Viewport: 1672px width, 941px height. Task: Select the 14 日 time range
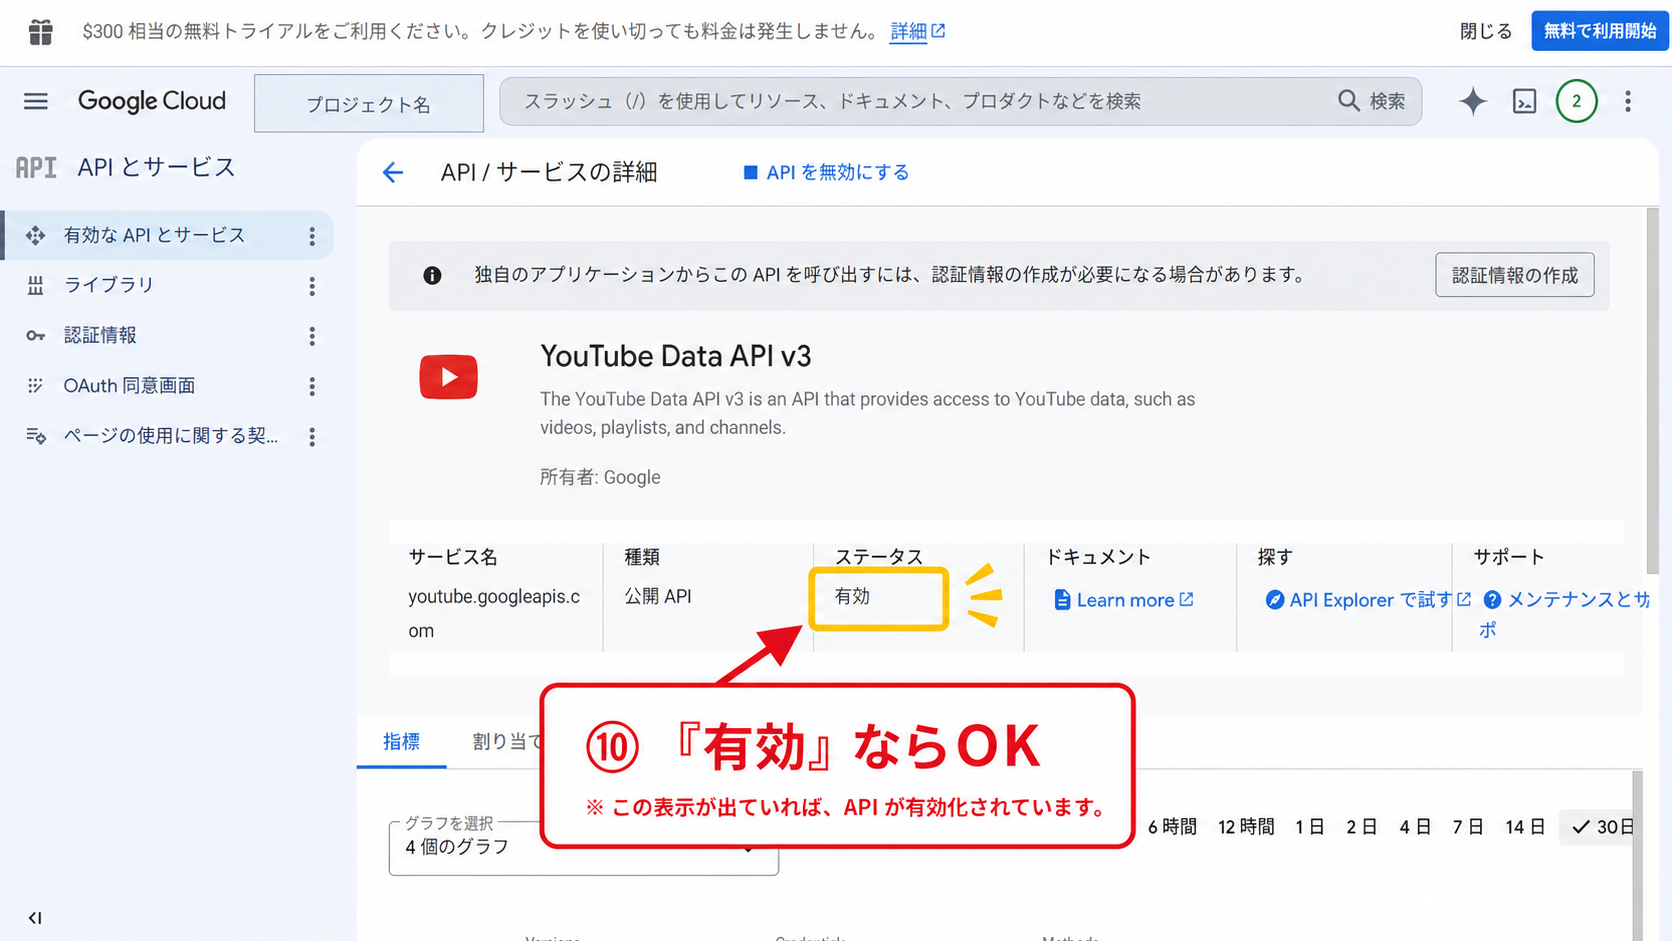(x=1525, y=827)
